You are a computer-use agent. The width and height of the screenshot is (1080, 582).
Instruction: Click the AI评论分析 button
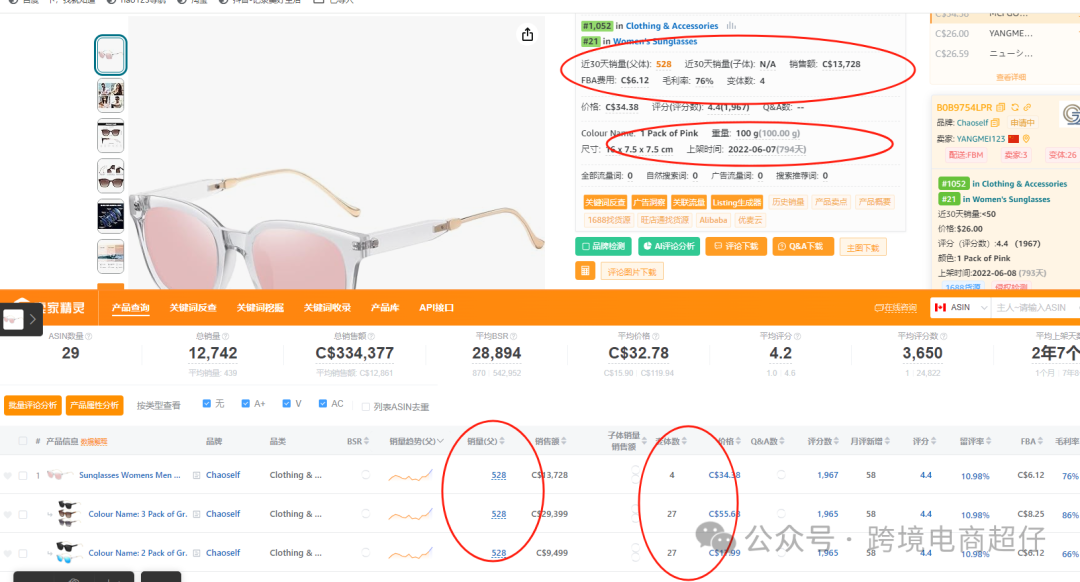tap(669, 246)
